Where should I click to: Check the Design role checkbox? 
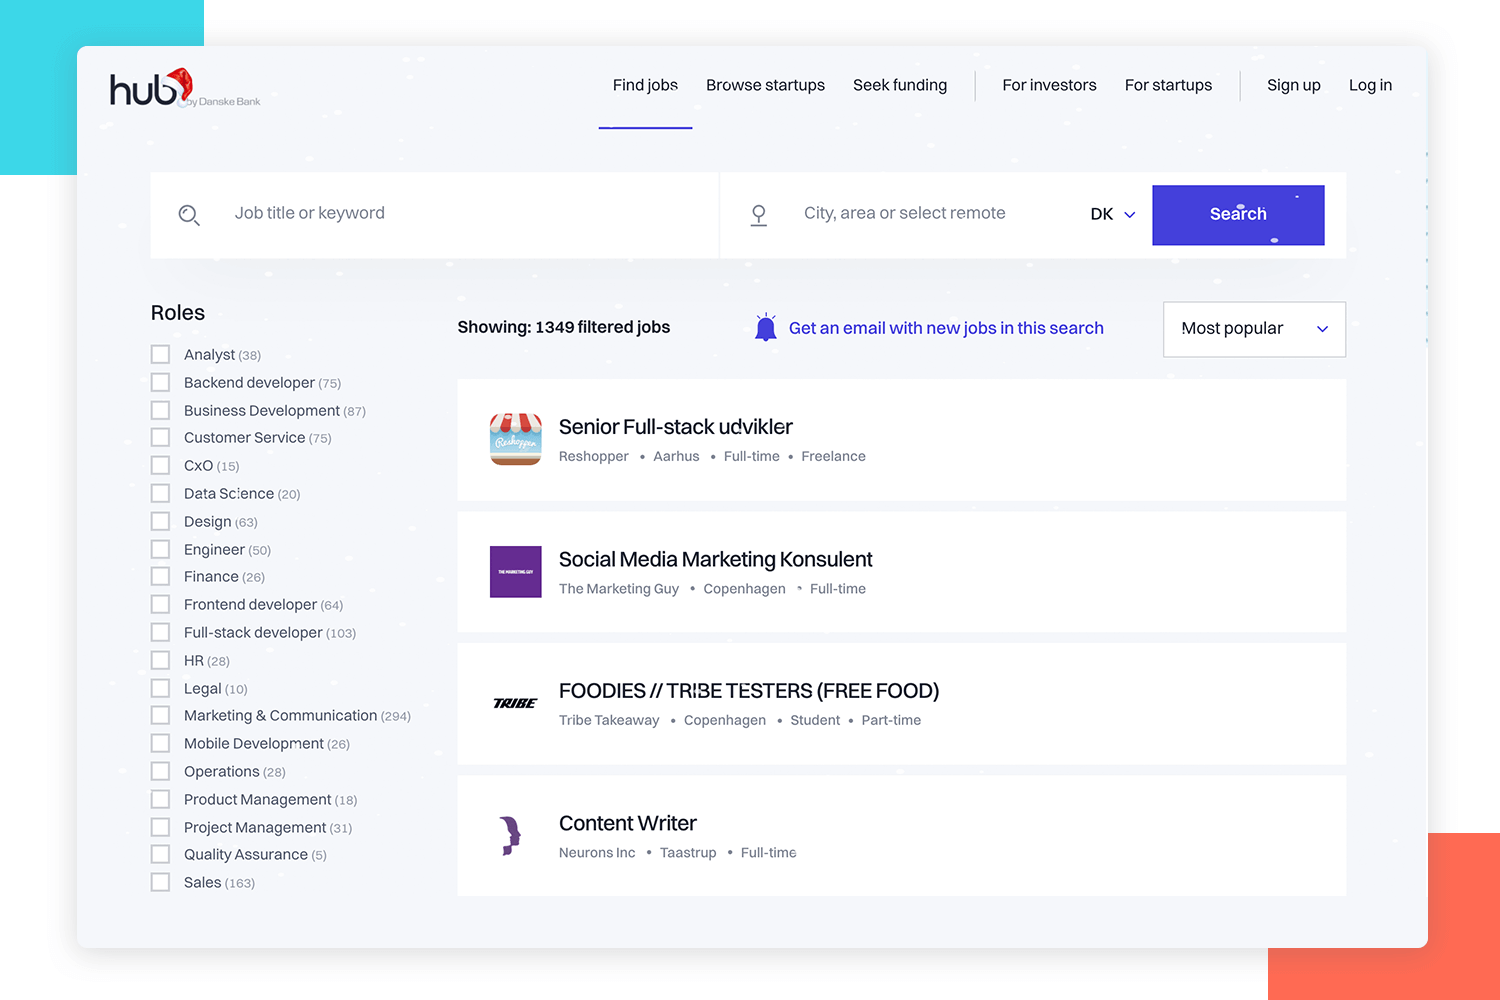160,521
